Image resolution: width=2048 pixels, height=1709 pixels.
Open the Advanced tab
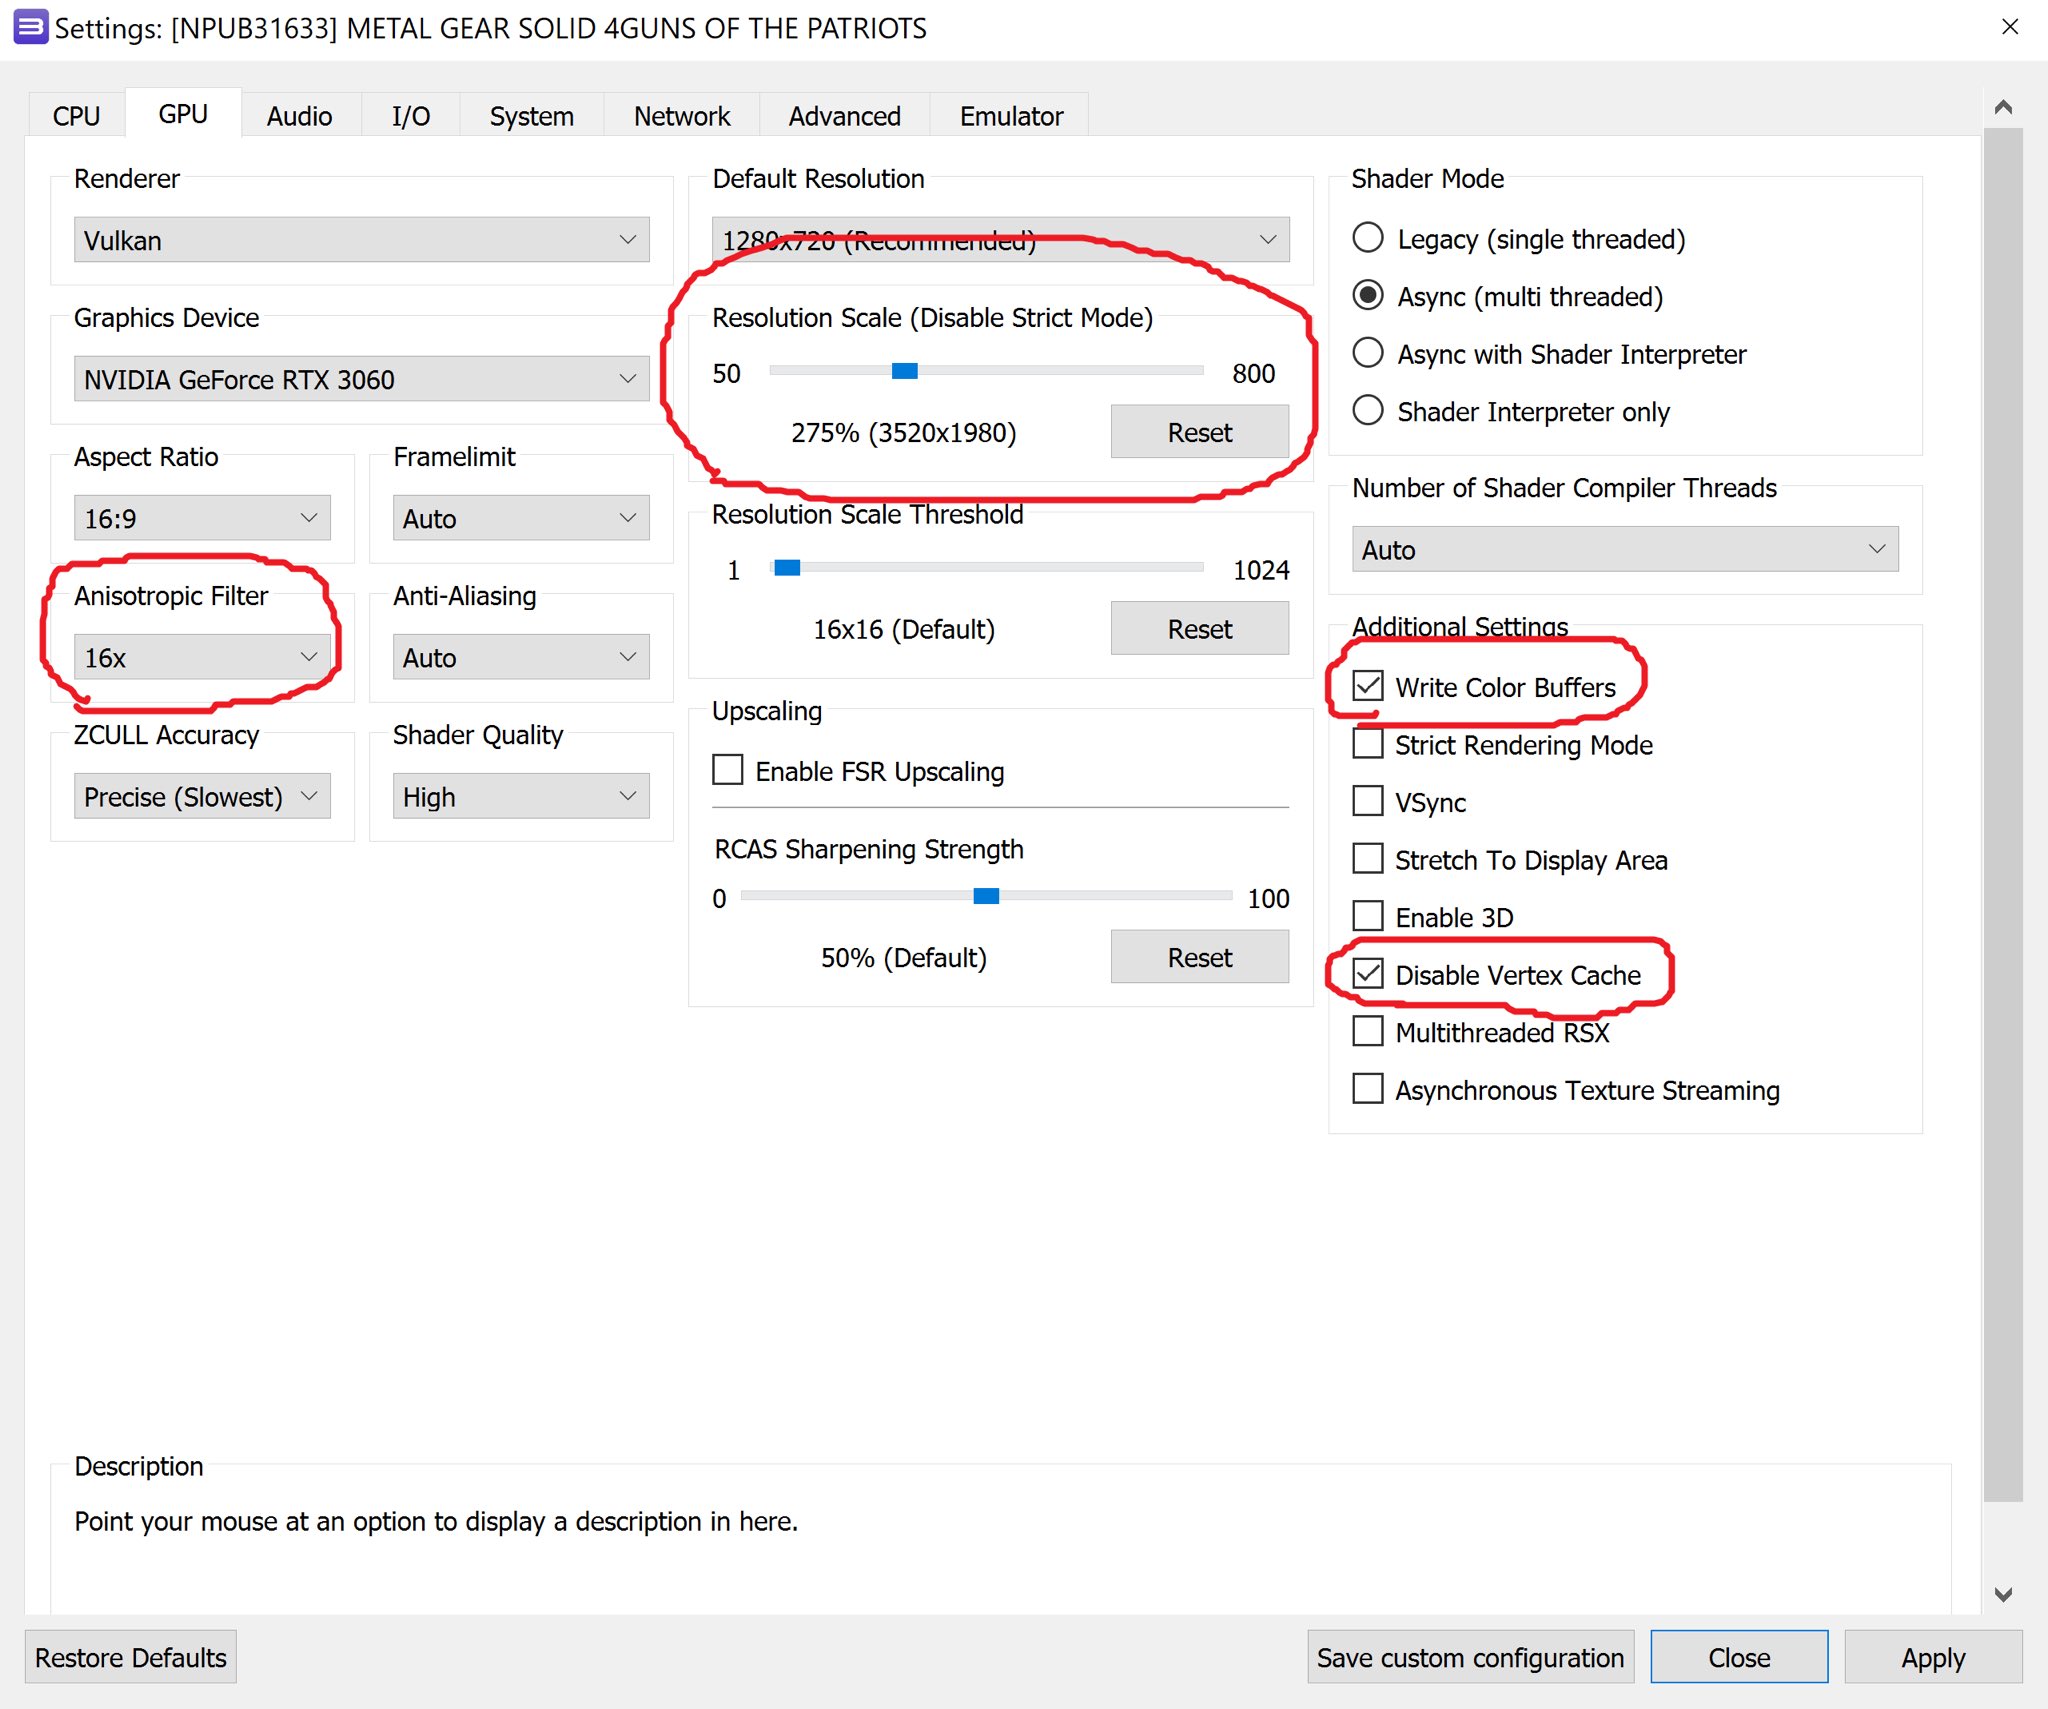pyautogui.click(x=844, y=116)
